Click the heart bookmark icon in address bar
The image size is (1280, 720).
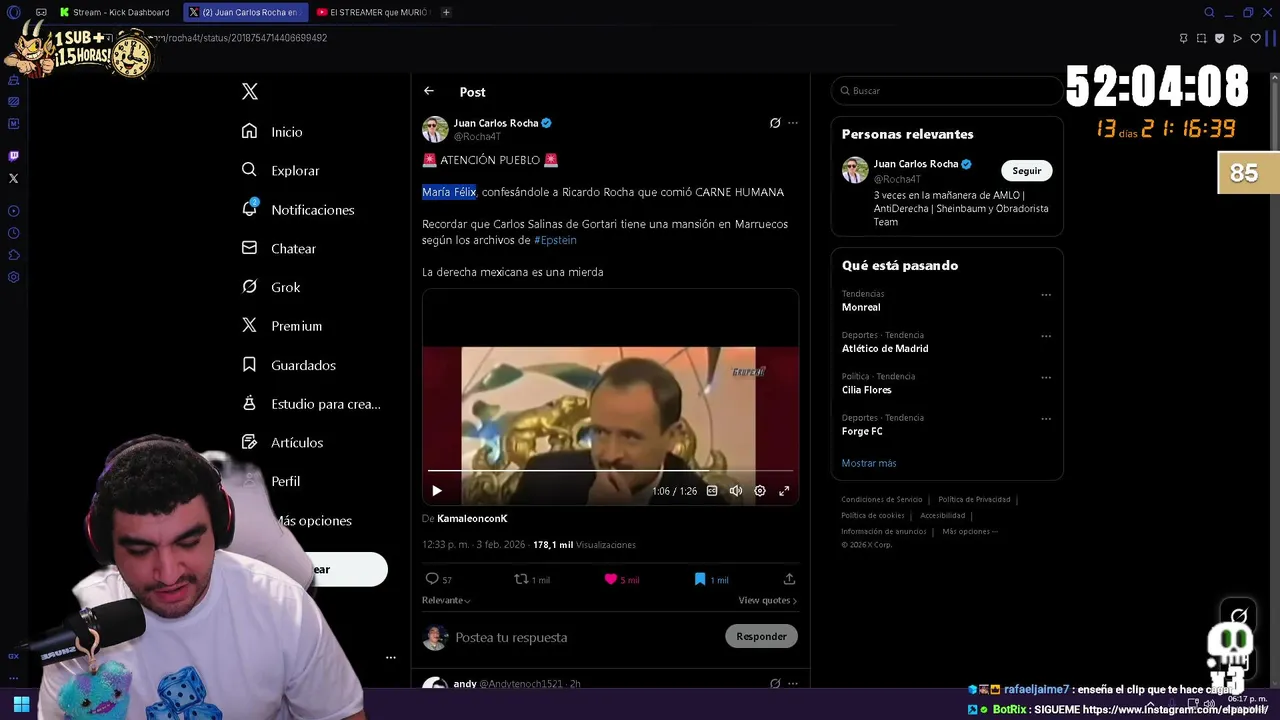point(1256,38)
